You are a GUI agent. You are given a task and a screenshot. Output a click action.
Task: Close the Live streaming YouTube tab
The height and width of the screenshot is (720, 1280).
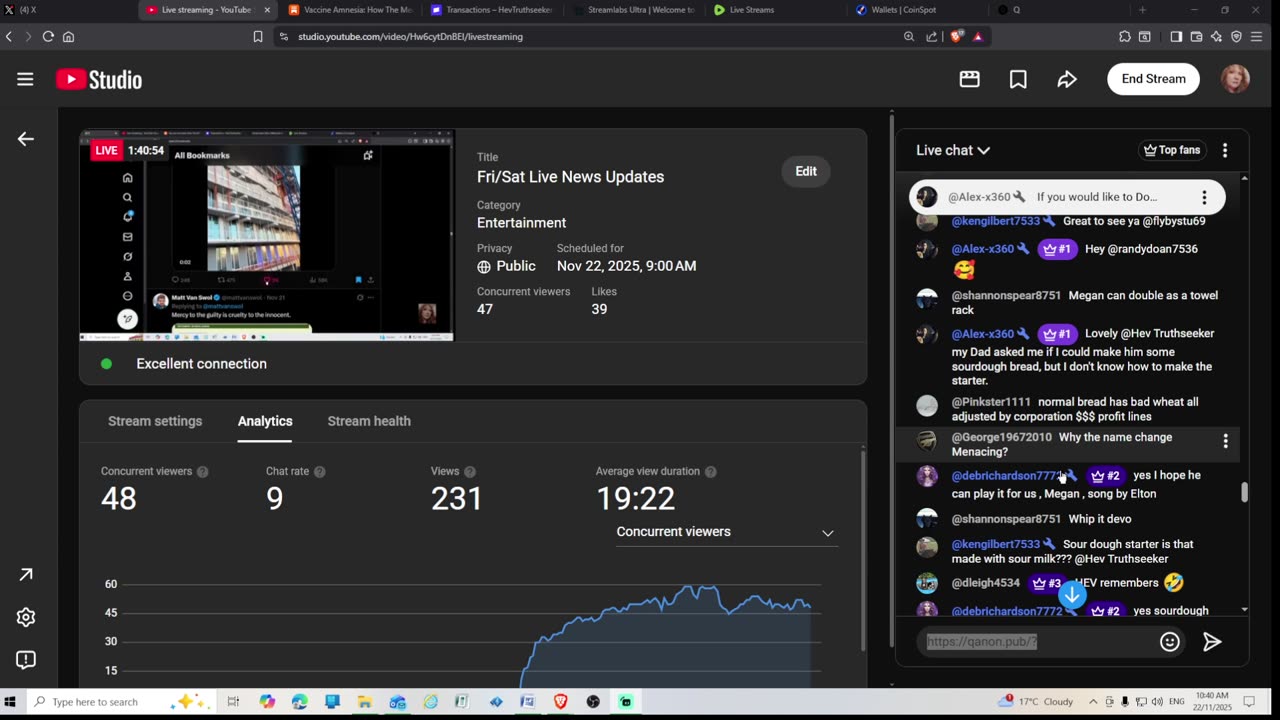coord(267,10)
